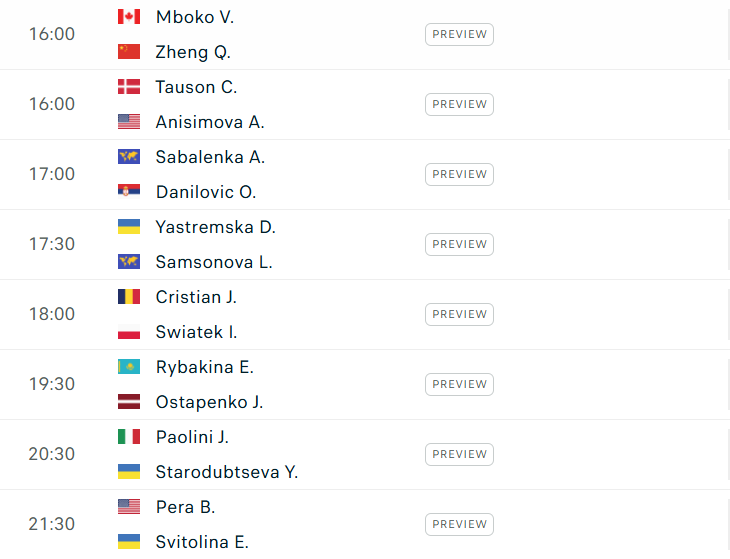Click Poland flag next to Swiatek I.
Viewport: 730px width, 559px height.
[129, 332]
